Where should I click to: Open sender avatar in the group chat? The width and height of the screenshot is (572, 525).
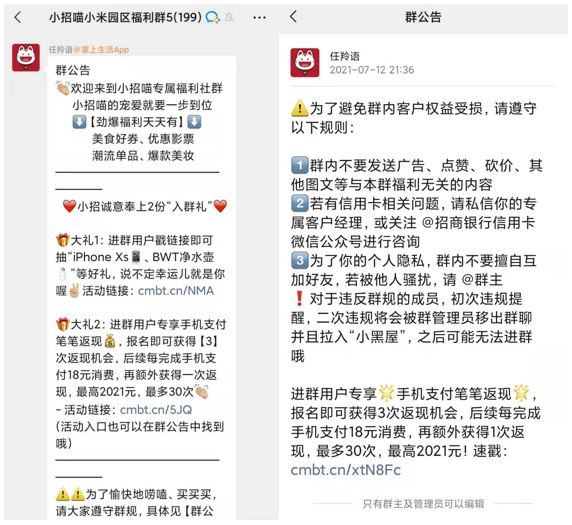click(x=26, y=57)
